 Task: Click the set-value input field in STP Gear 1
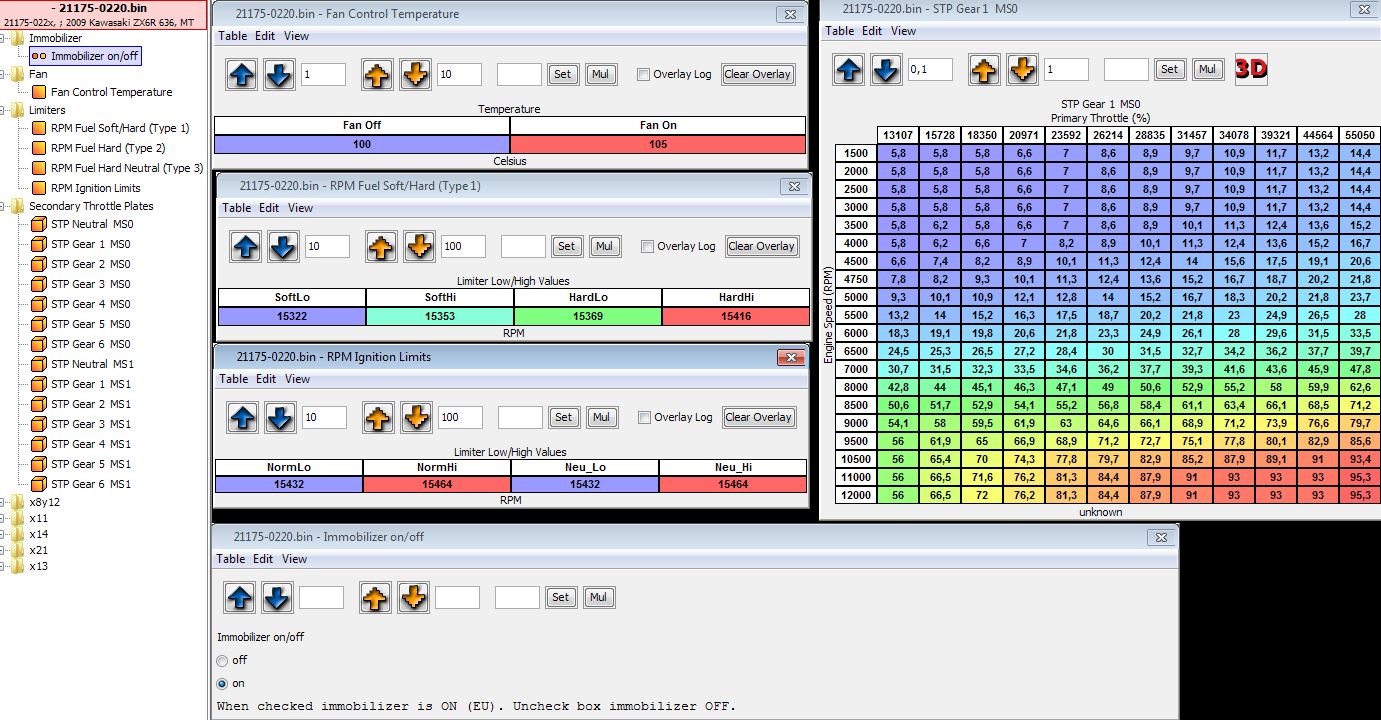(x=1125, y=69)
